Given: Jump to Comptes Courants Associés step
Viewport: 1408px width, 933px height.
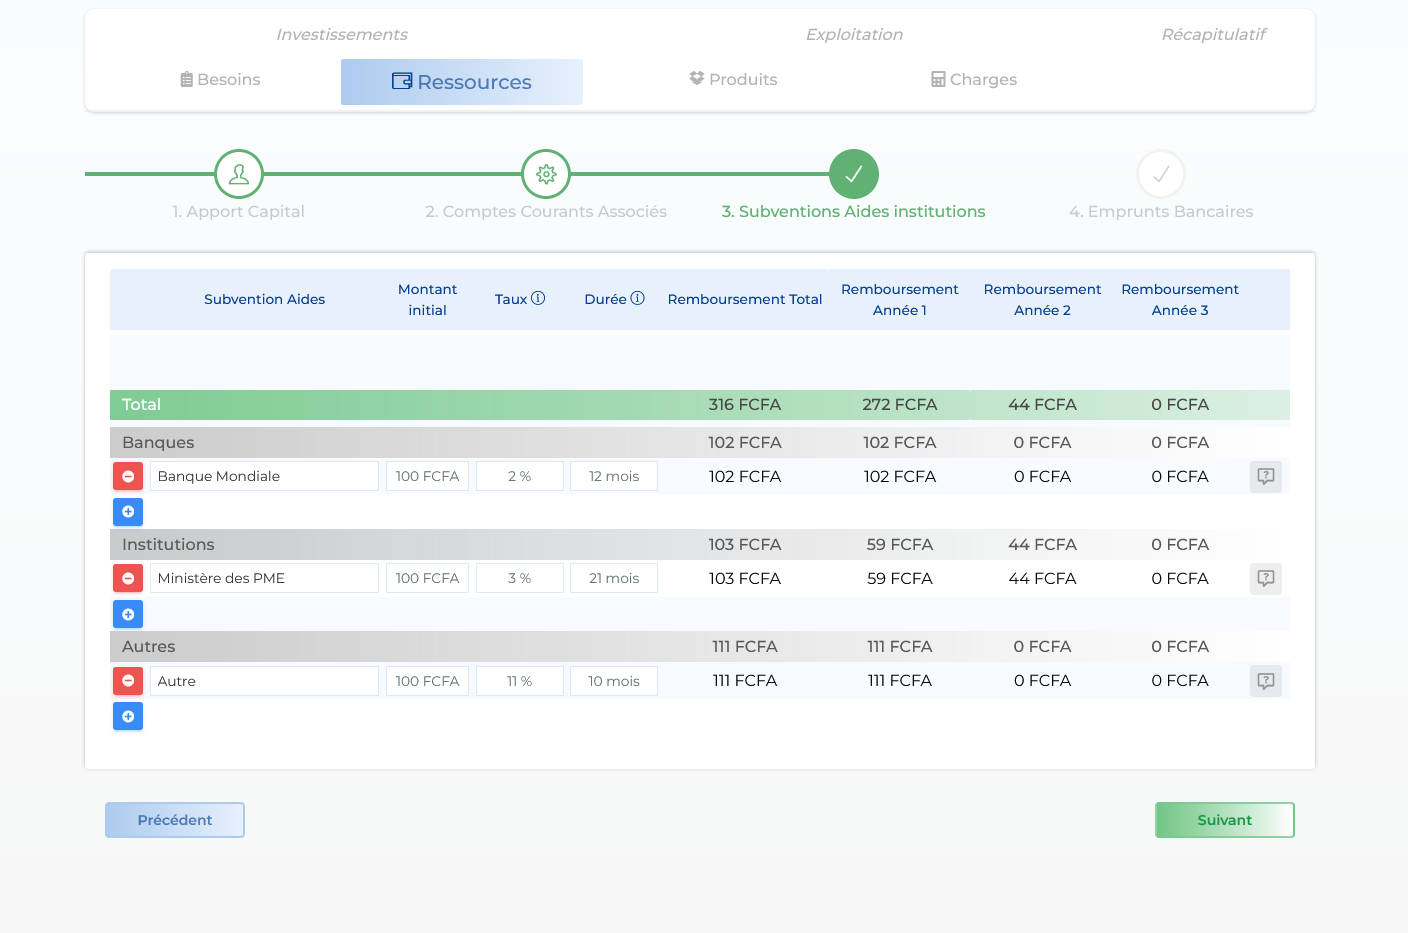Looking at the screenshot, I should click(546, 174).
